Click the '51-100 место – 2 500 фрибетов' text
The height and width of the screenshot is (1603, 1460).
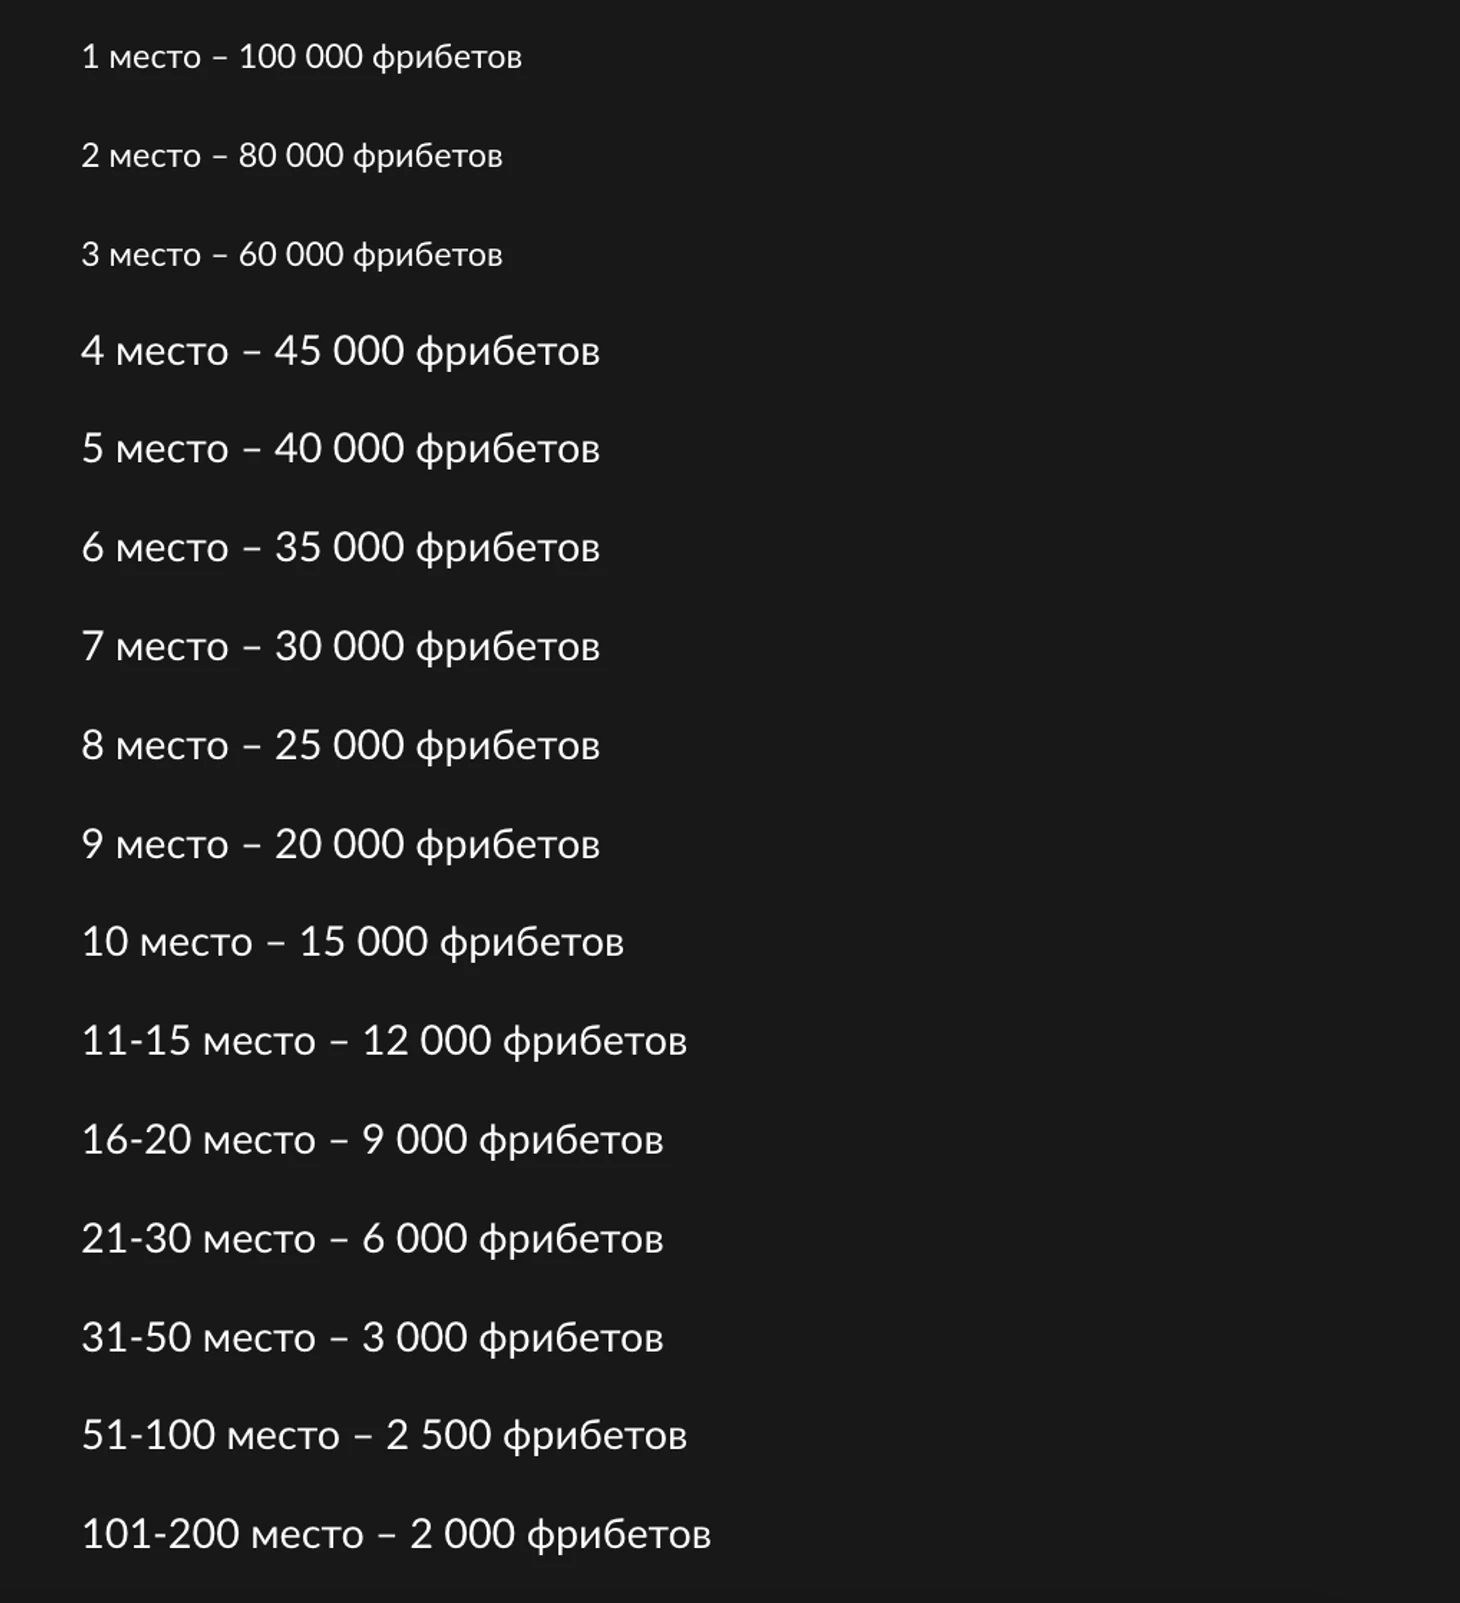(384, 1436)
